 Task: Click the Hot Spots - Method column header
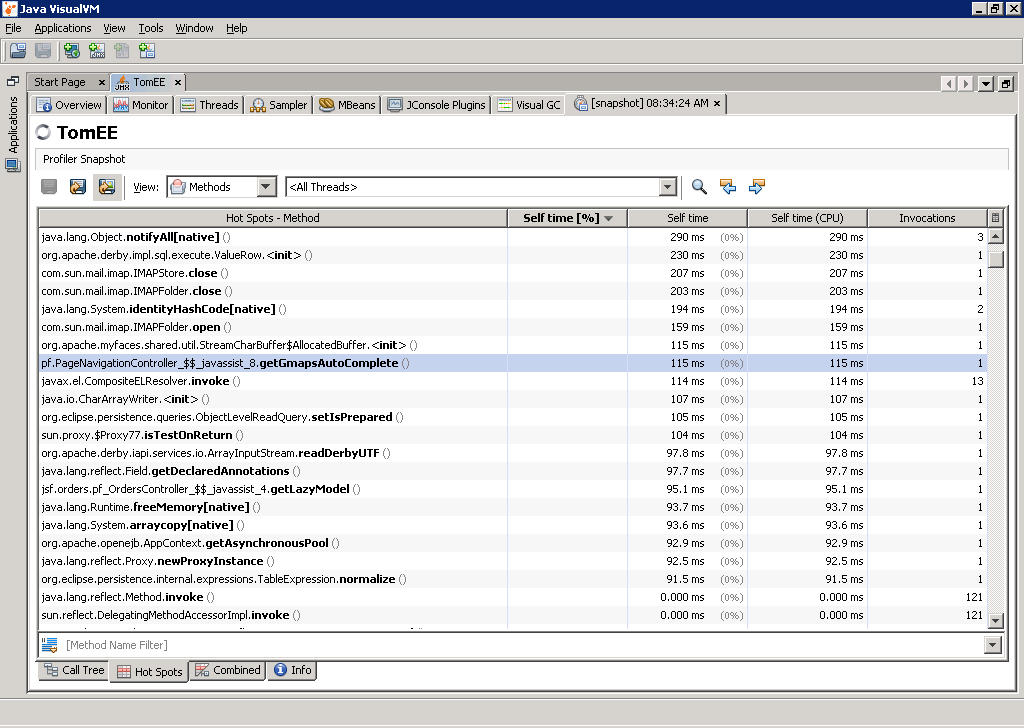(x=272, y=218)
